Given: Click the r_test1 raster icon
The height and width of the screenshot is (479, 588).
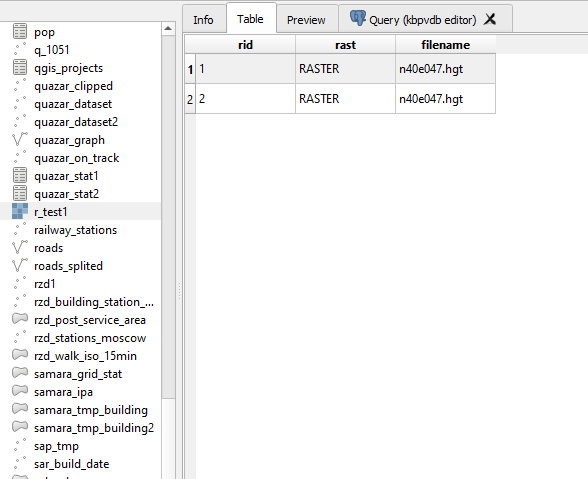Looking at the screenshot, I should click(20, 211).
